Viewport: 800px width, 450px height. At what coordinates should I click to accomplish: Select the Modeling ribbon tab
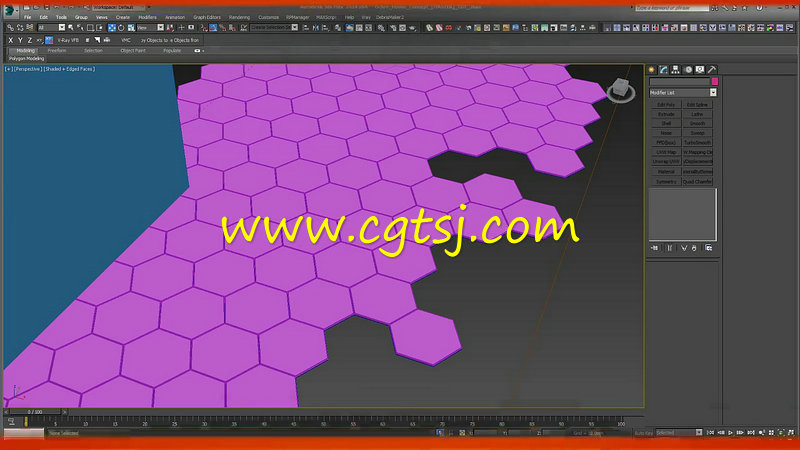[26, 51]
